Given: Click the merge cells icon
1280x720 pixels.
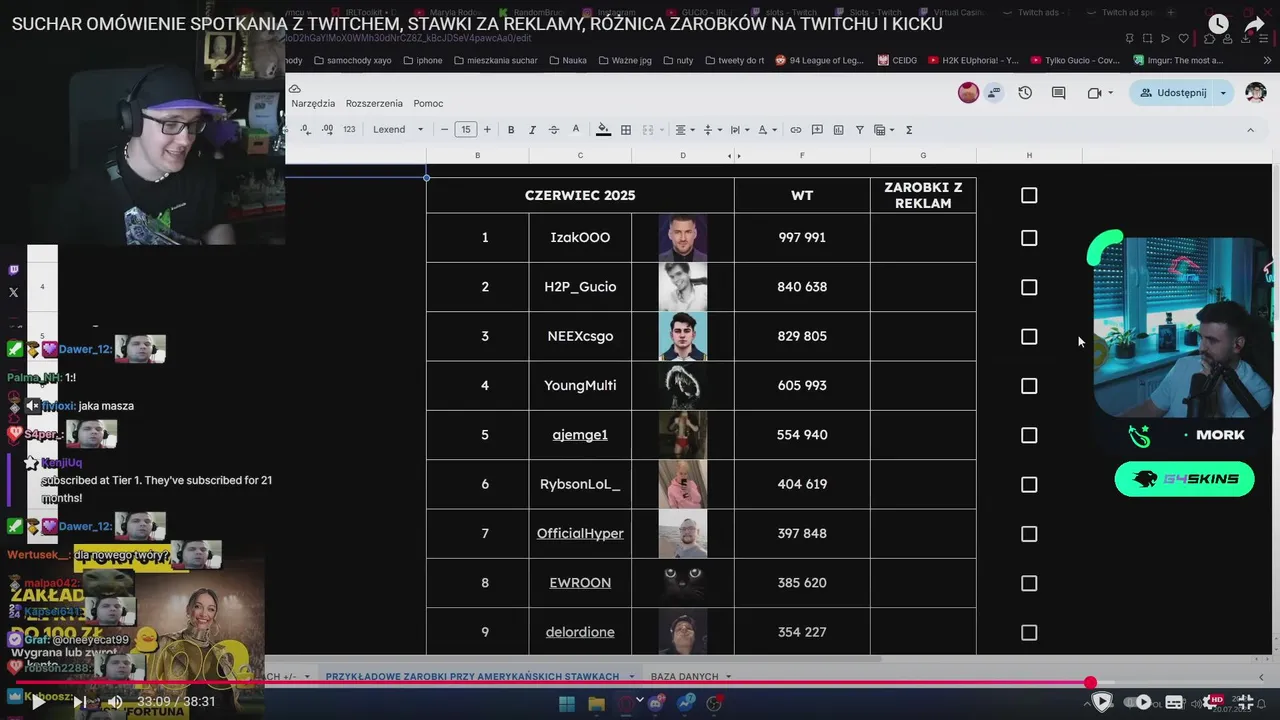Looking at the screenshot, I should tap(648, 130).
